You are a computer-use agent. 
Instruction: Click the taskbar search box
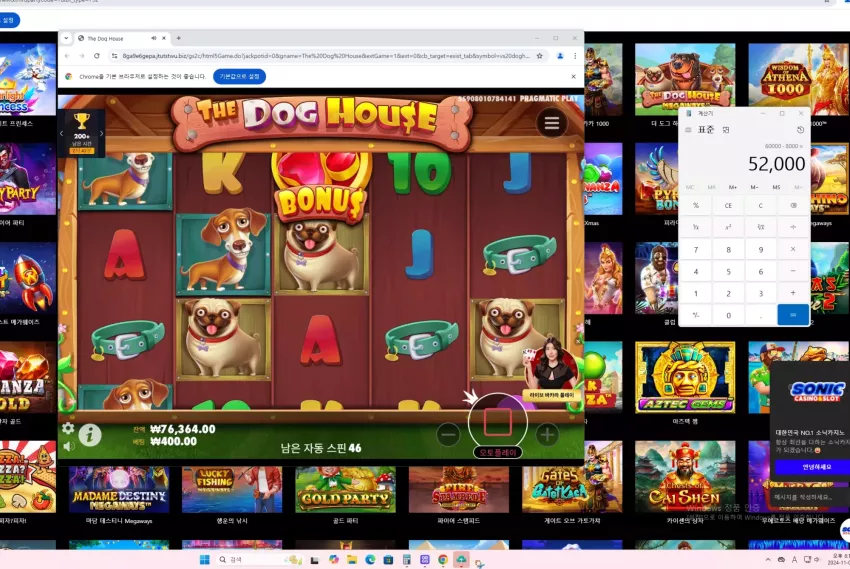tap(260, 559)
